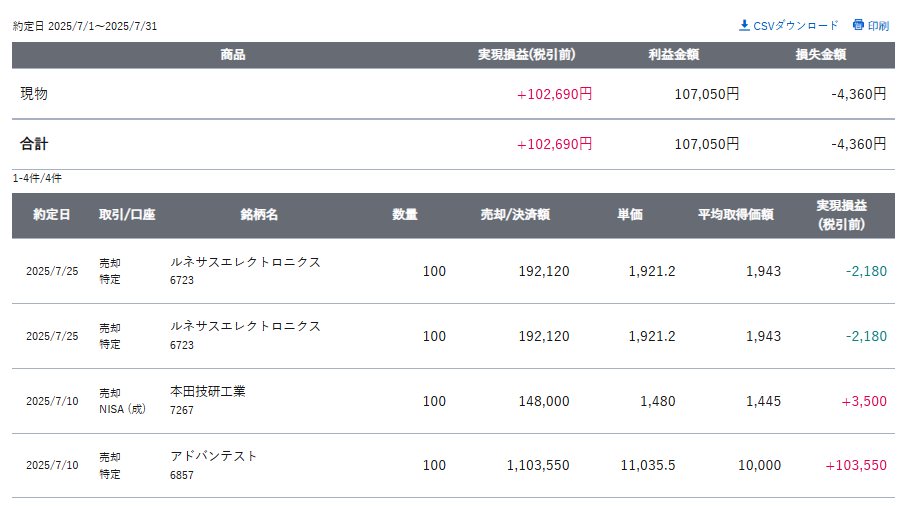Click the 1,103,550 sale amount cell
This screenshot has height=510, width=916.
tap(538, 466)
